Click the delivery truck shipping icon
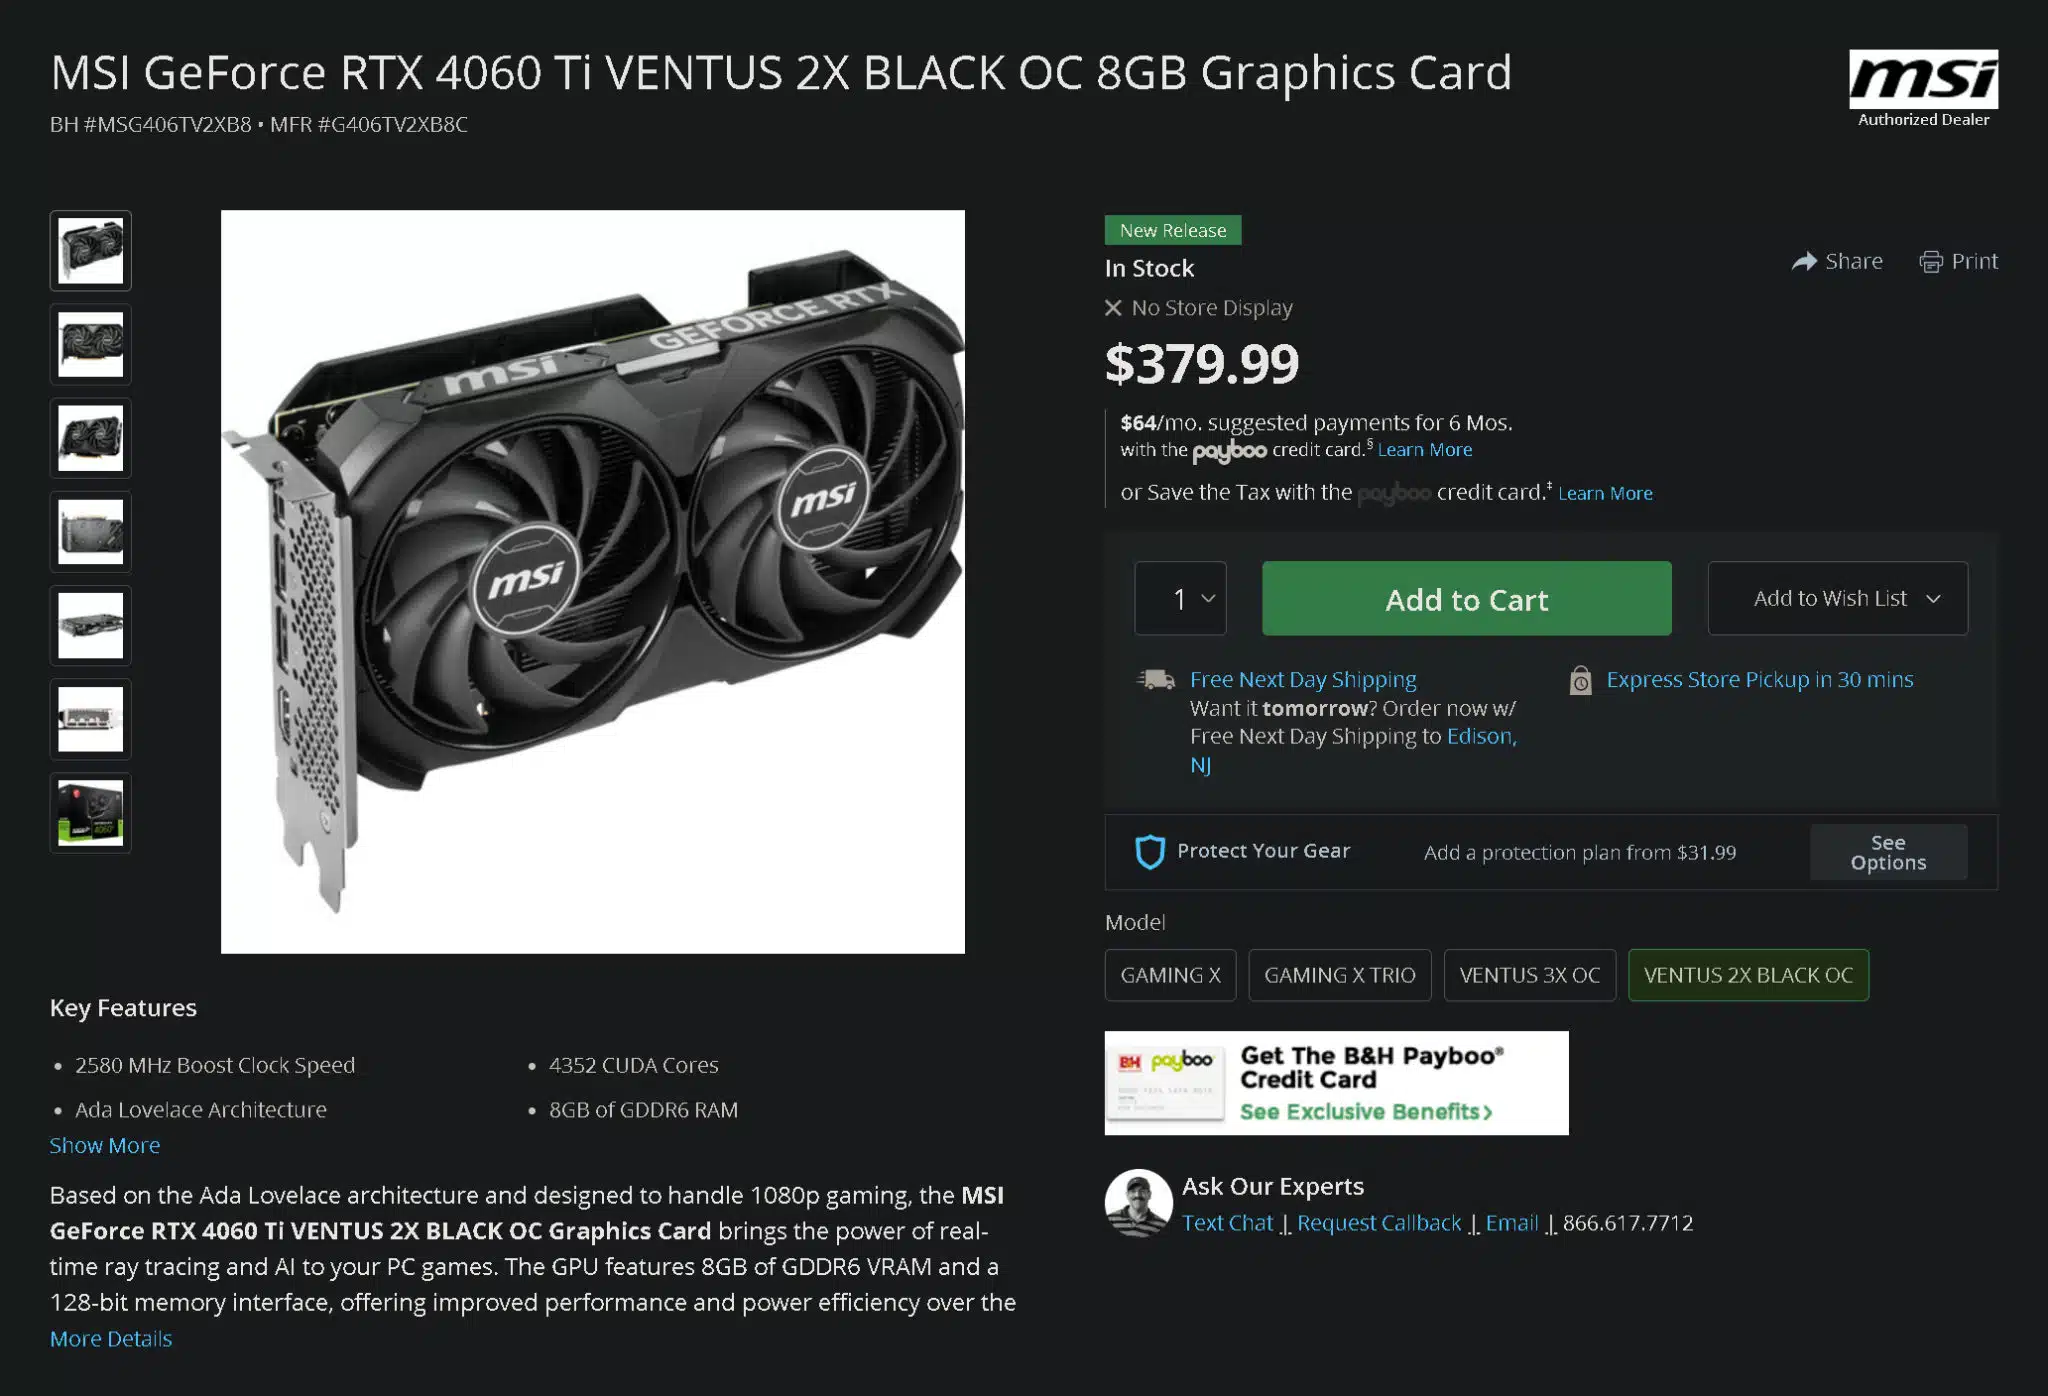 [1157, 680]
